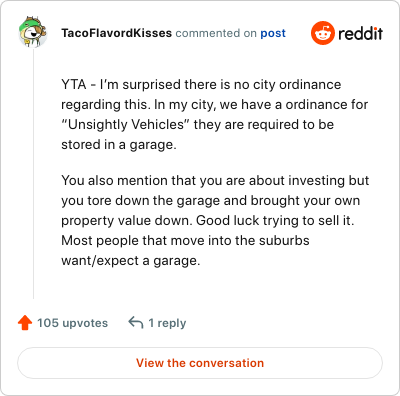Click the orange Reddit Snoo logo
400x396 pixels.
[x=322, y=33]
